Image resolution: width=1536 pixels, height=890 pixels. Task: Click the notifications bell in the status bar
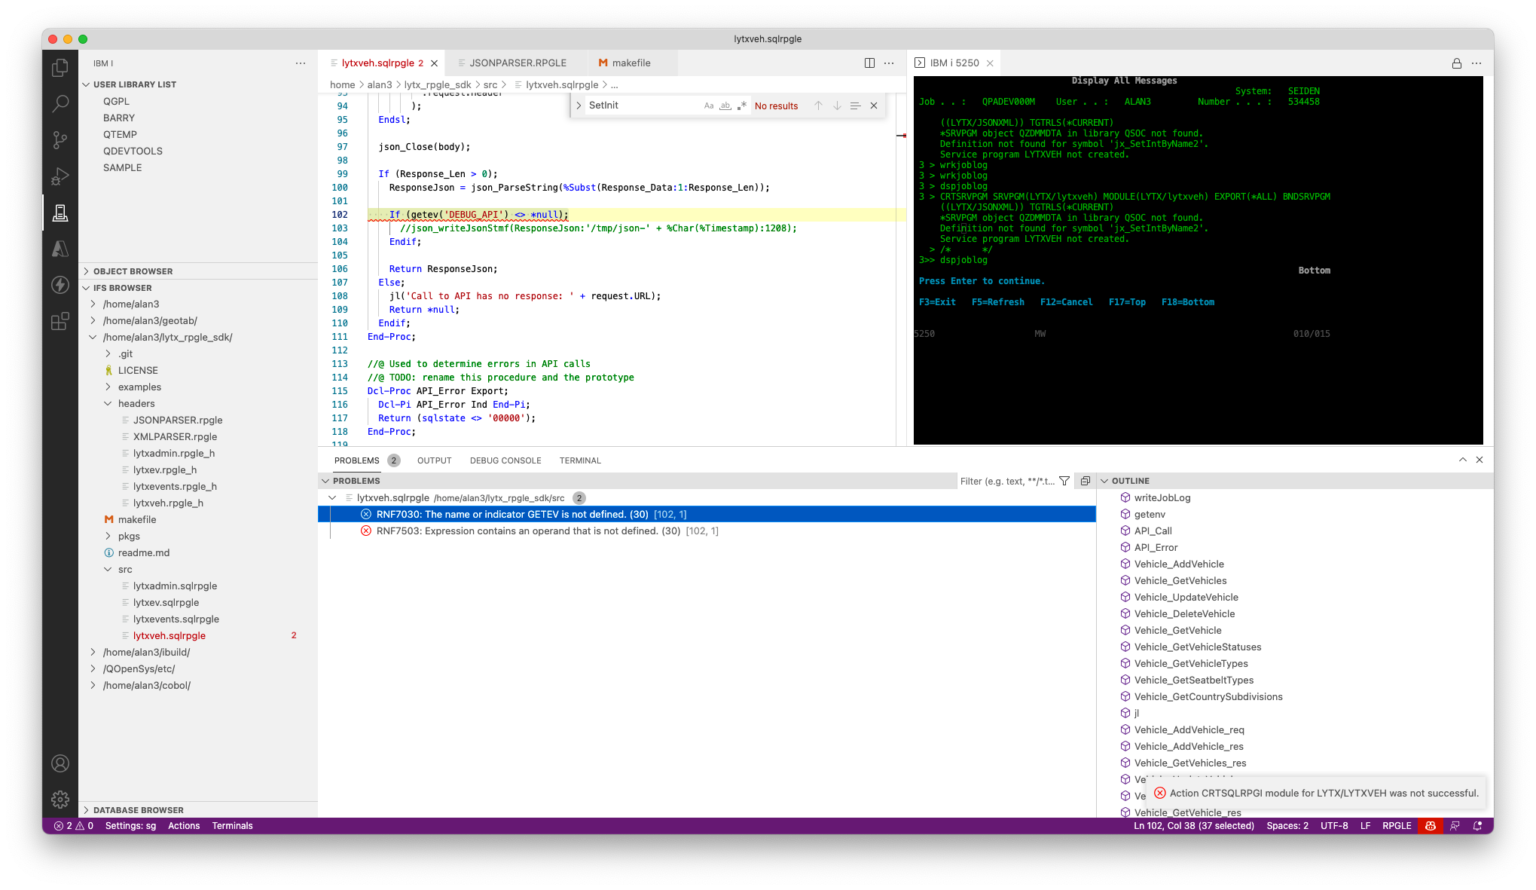(x=1477, y=826)
